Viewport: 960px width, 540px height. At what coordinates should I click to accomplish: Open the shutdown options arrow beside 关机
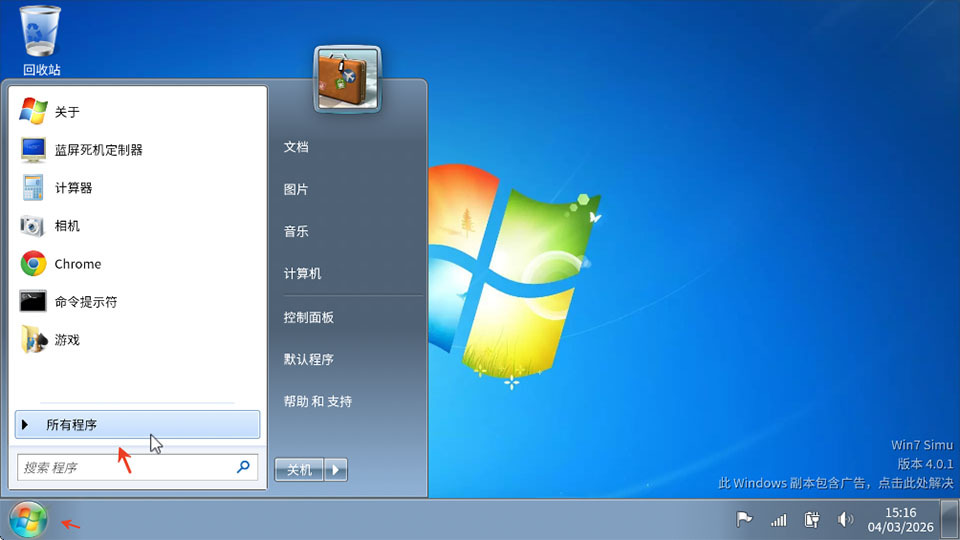pyautogui.click(x=336, y=470)
